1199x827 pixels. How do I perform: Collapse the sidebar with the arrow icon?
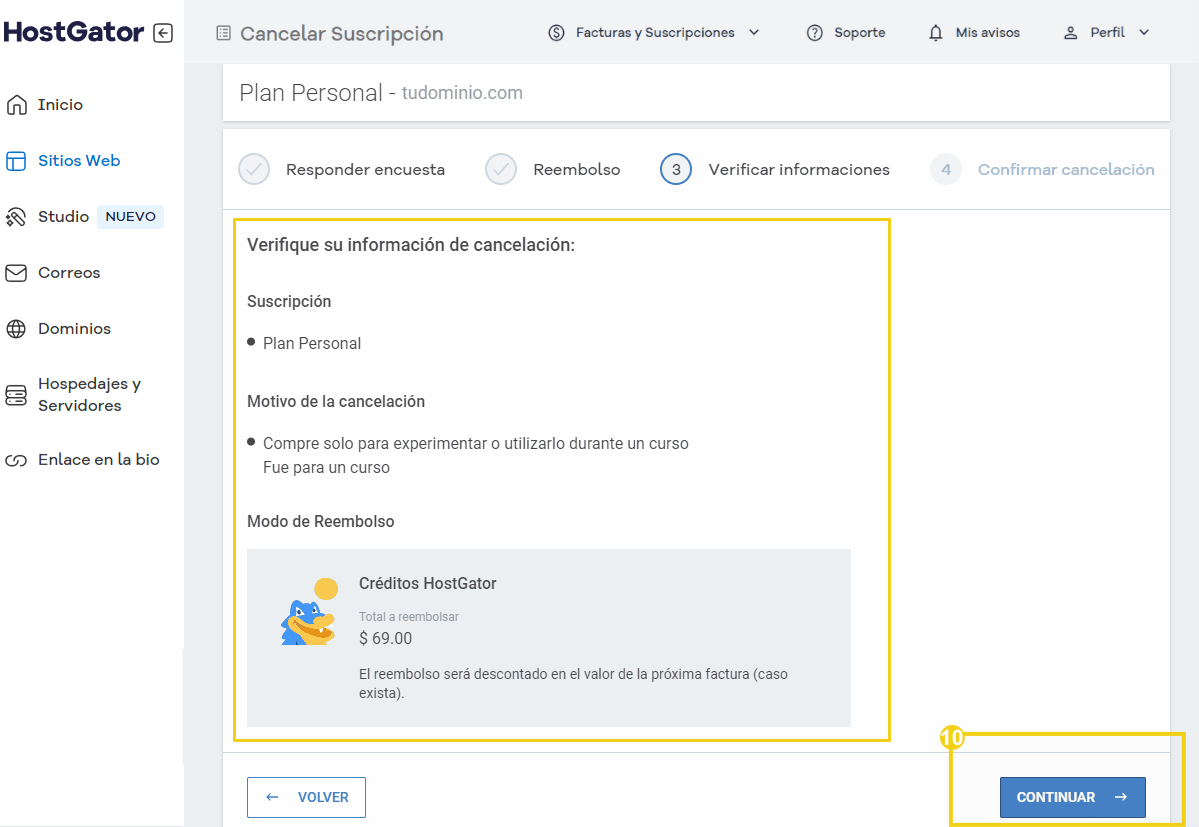point(163,33)
